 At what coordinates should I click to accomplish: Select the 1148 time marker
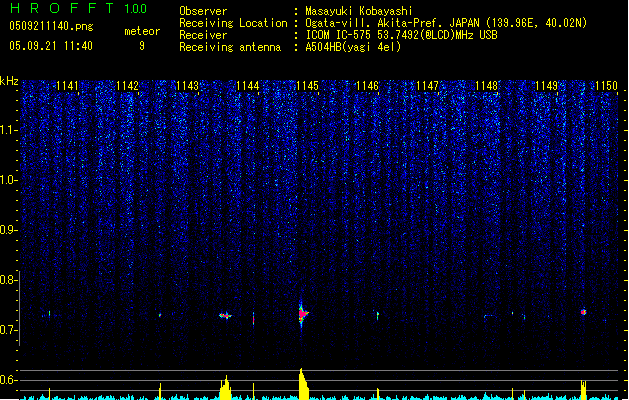(487, 86)
